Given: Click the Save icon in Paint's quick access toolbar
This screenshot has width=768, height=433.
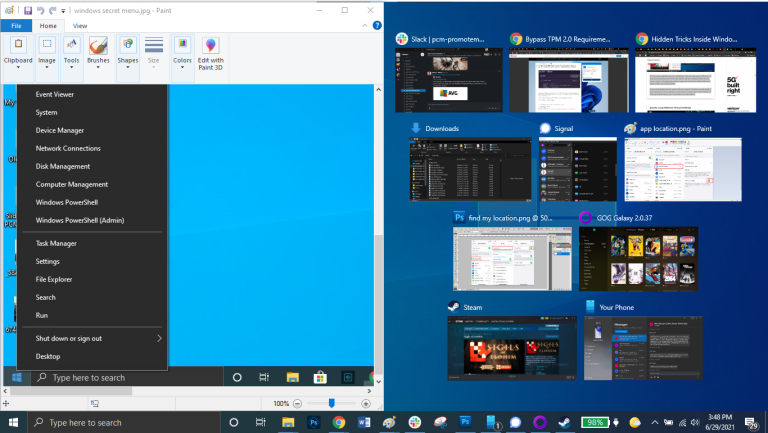Looking at the screenshot, I should coord(28,10).
